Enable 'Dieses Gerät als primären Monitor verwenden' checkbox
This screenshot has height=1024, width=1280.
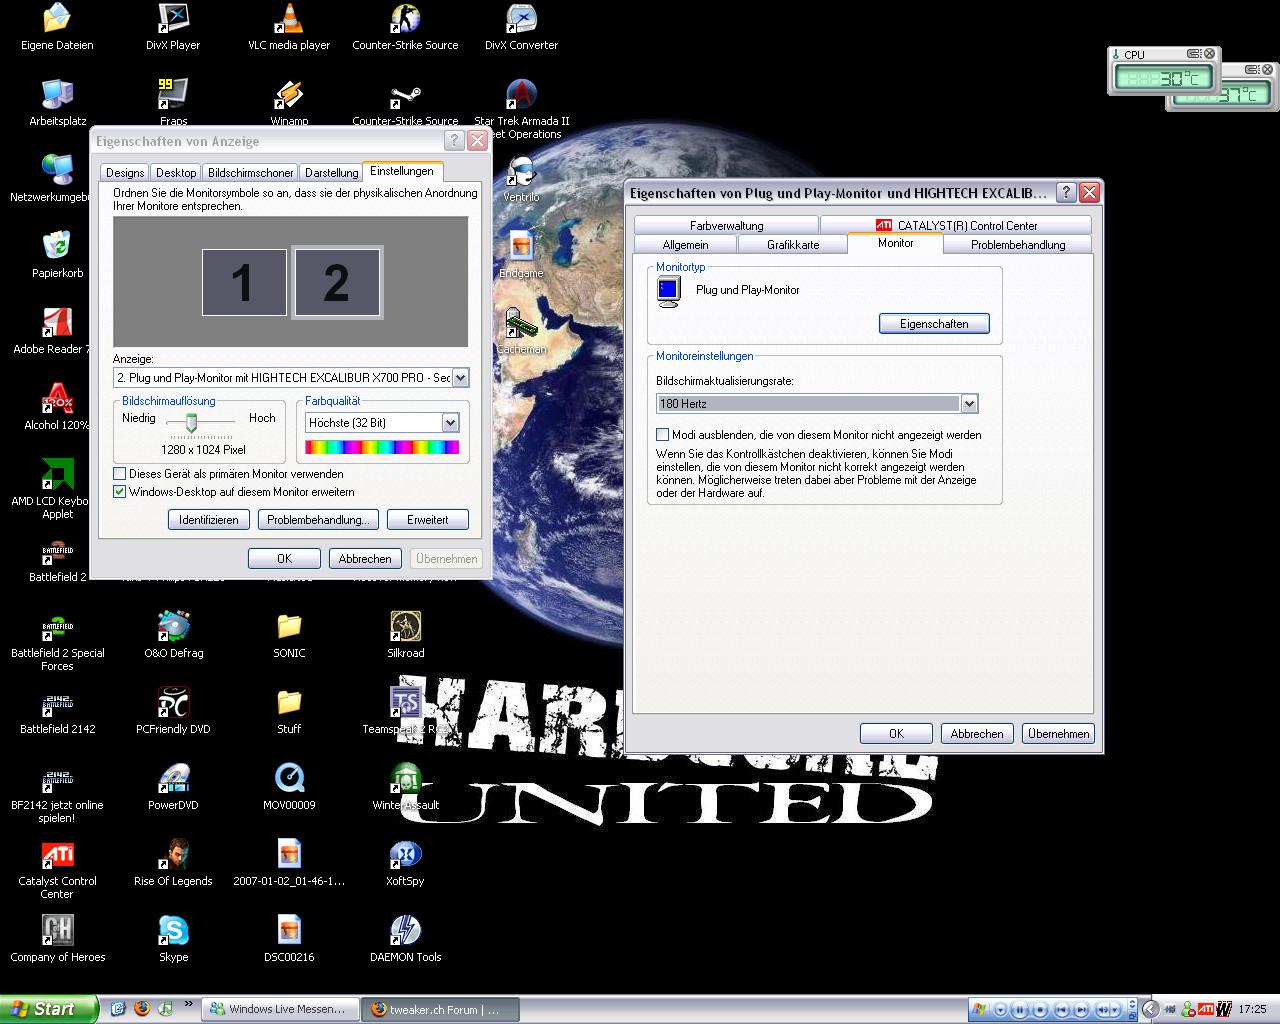120,474
